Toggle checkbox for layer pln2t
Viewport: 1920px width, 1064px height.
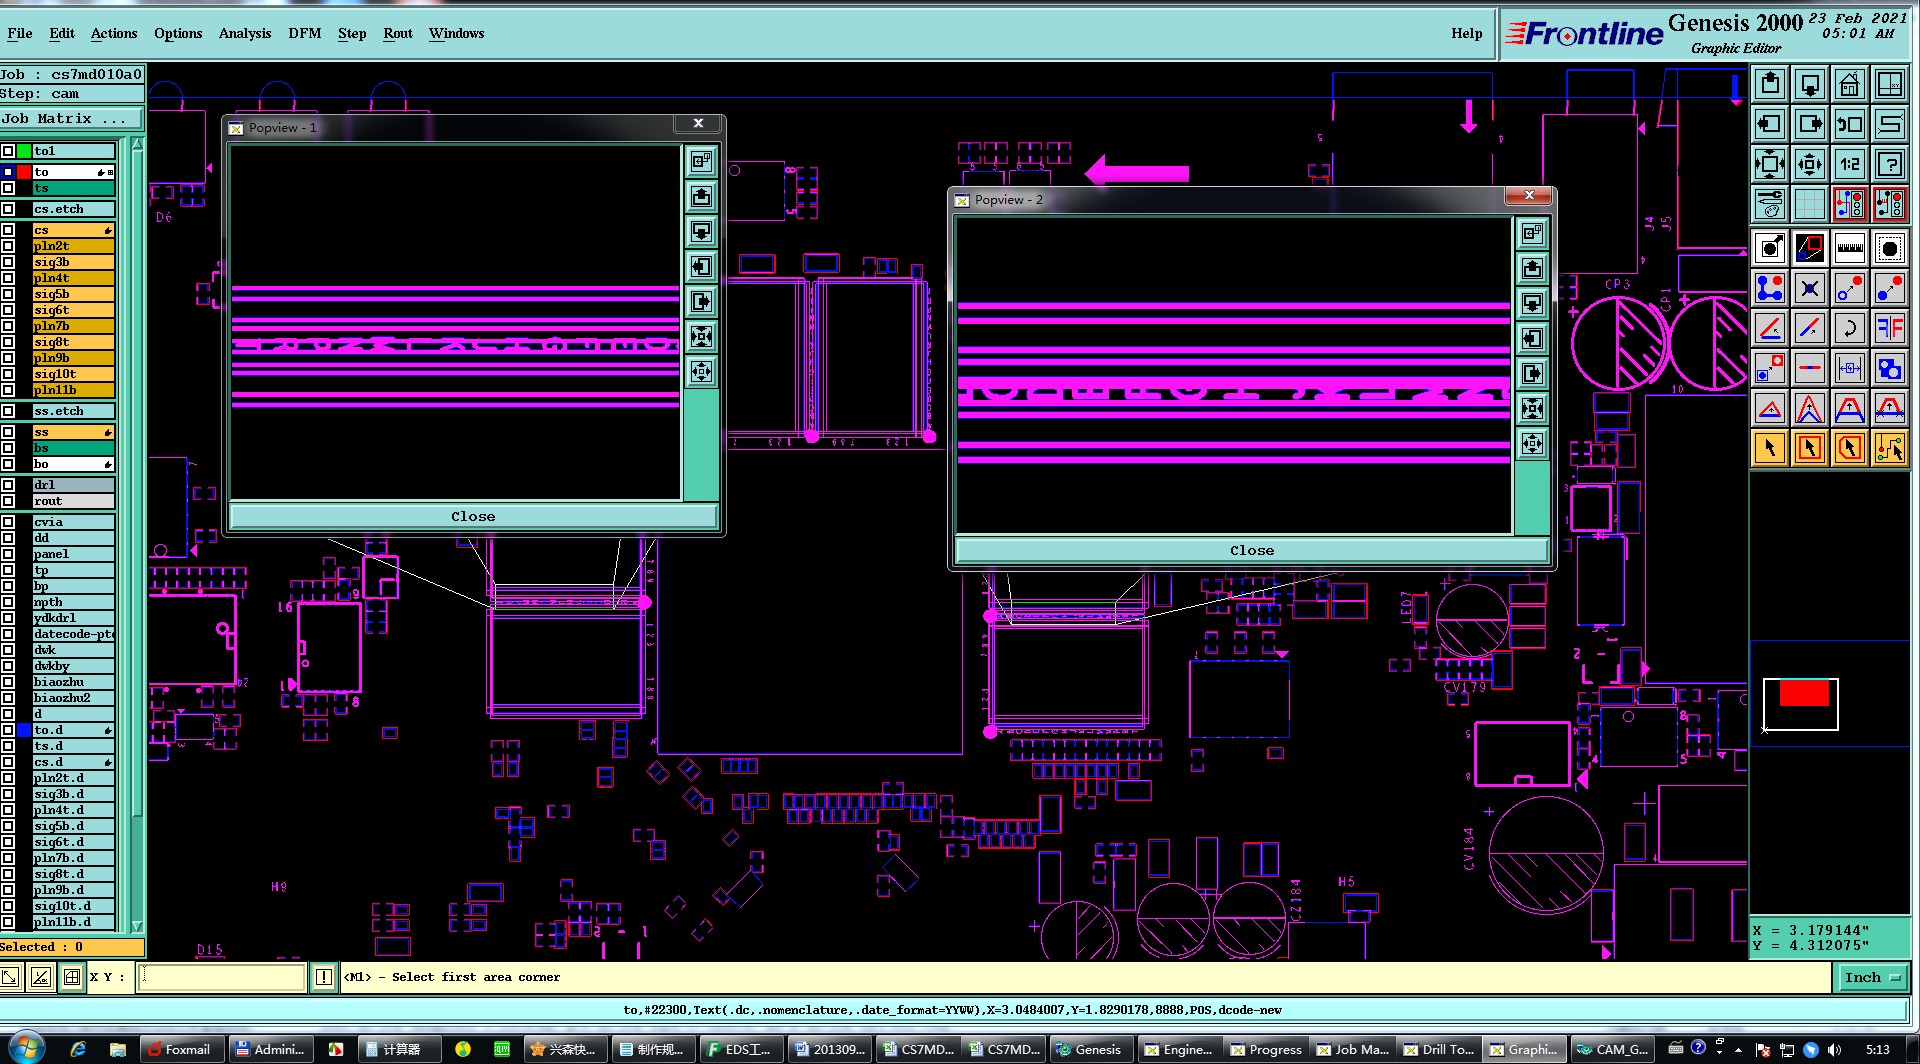[x=8, y=246]
